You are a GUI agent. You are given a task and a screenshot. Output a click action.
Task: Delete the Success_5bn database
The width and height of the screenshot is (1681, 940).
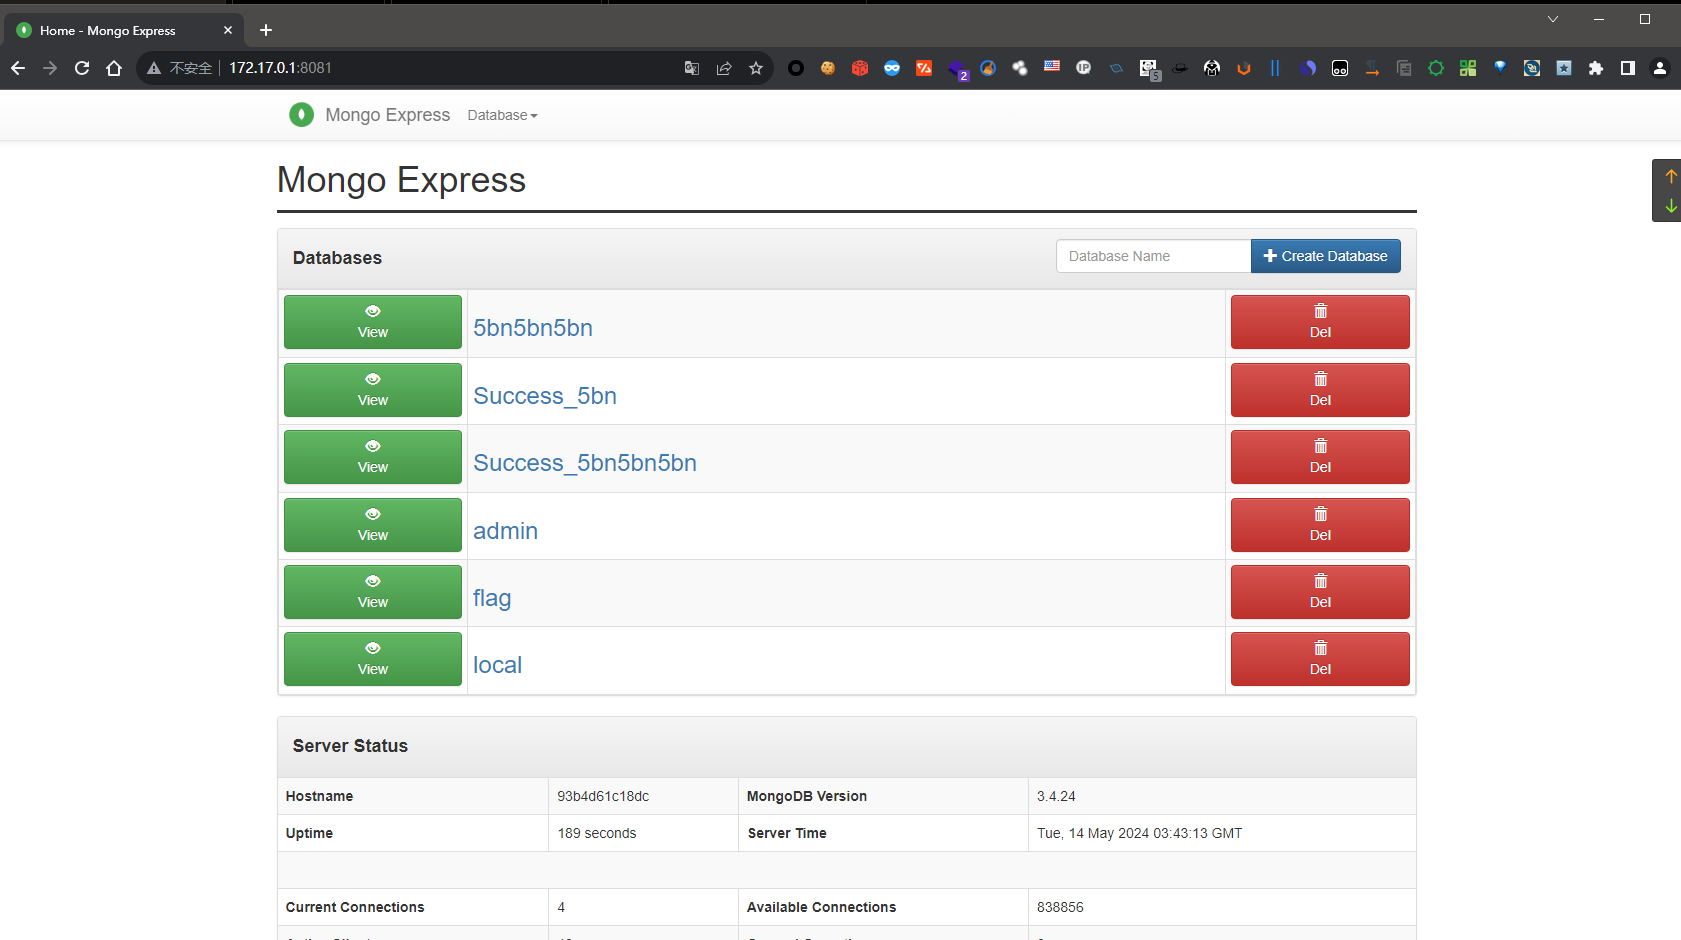1320,390
